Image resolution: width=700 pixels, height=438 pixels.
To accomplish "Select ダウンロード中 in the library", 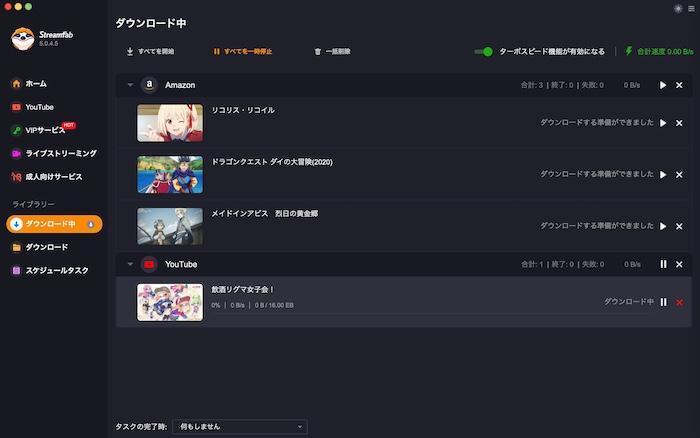I will click(x=54, y=224).
